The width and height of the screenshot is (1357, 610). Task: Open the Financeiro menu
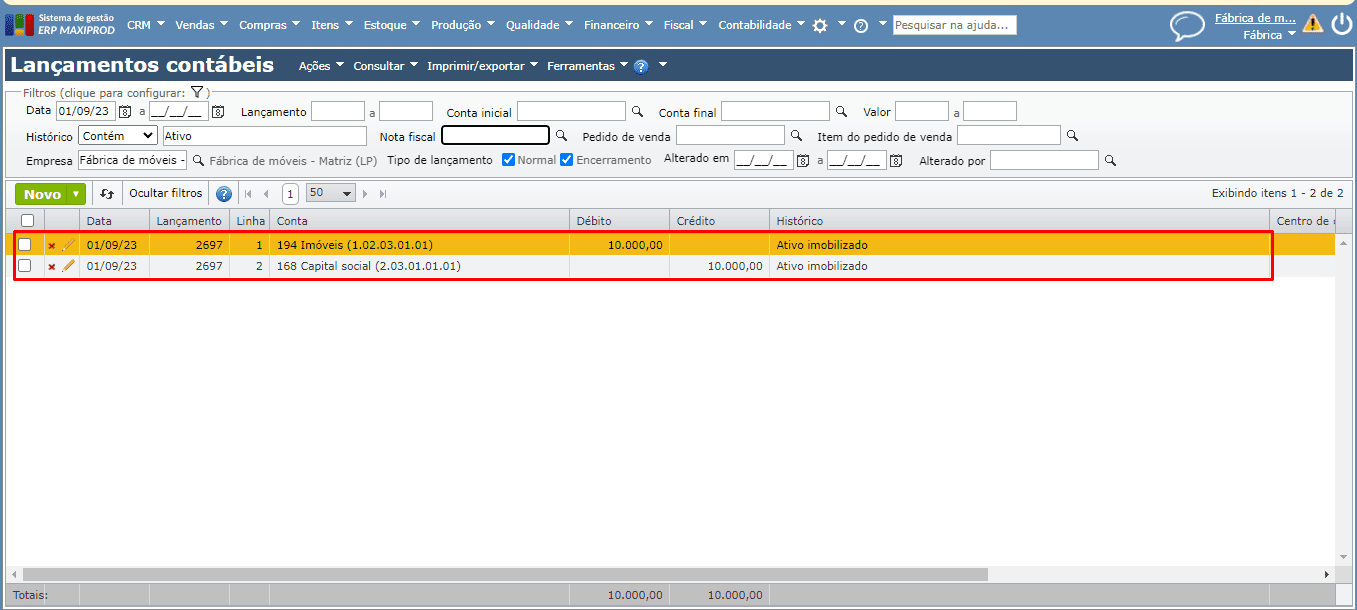(618, 25)
